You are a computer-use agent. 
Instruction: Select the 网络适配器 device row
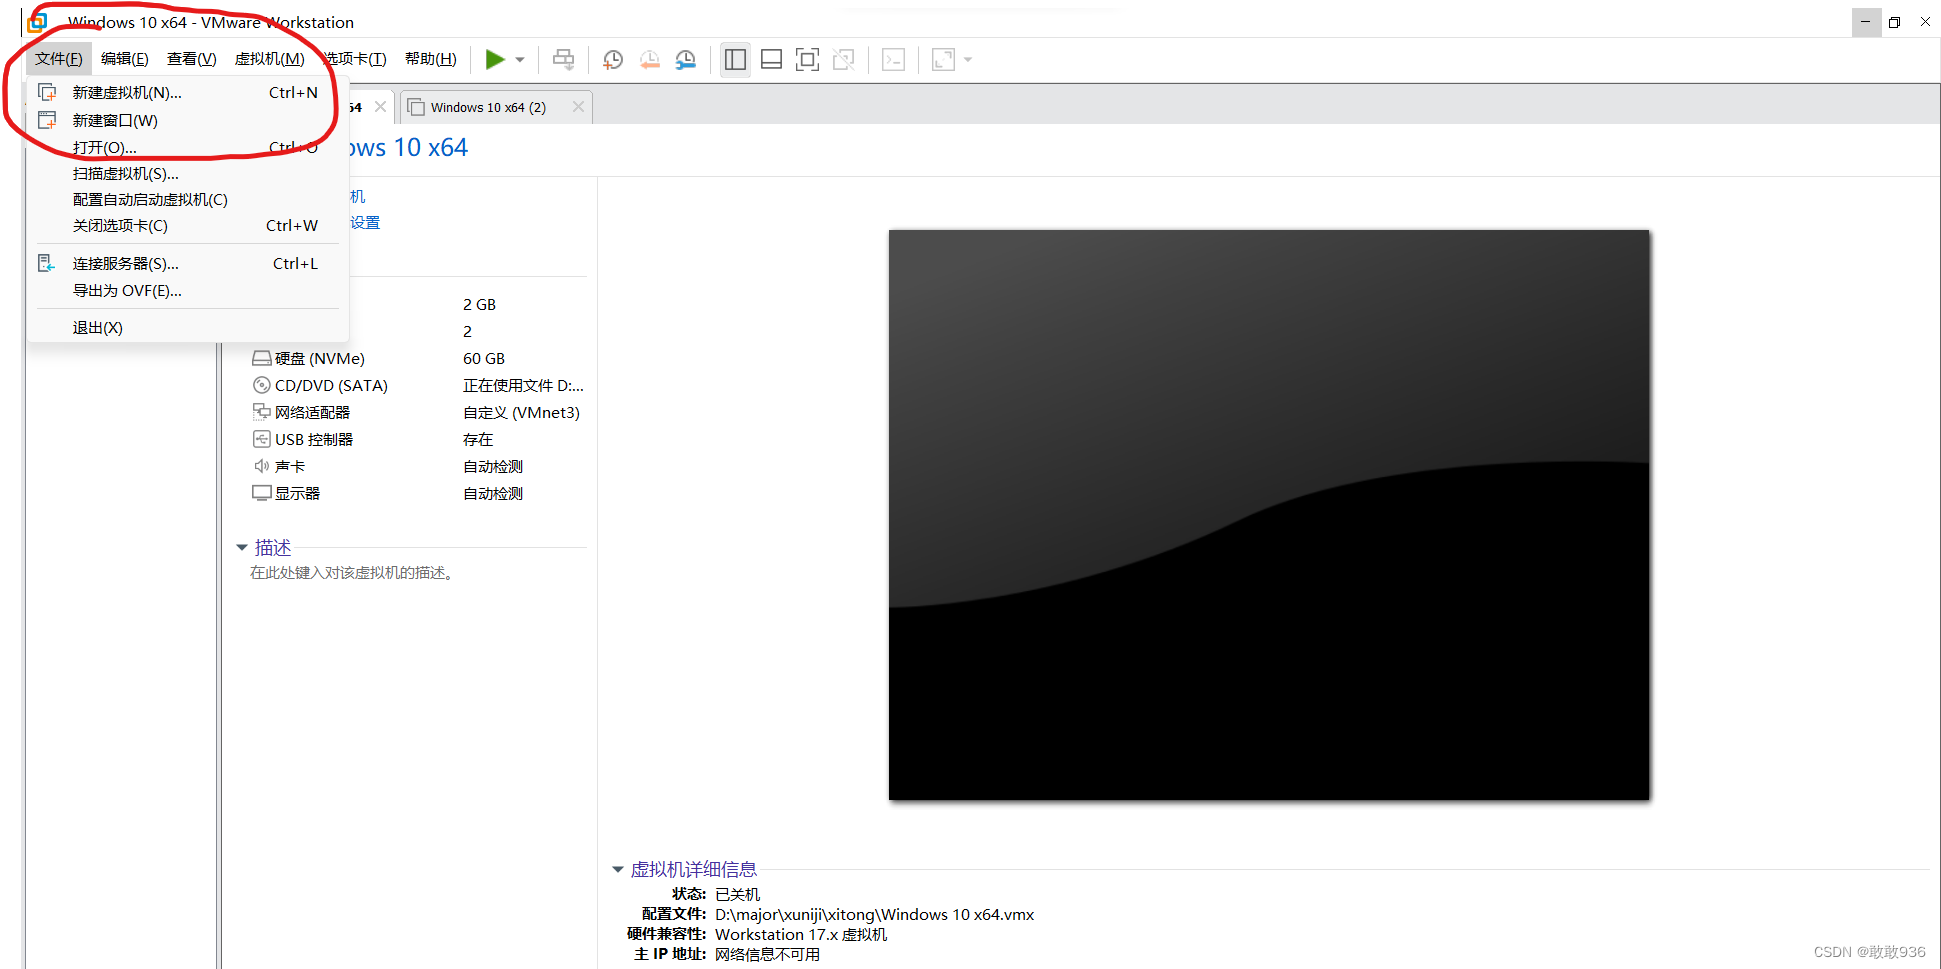pyautogui.click(x=418, y=413)
